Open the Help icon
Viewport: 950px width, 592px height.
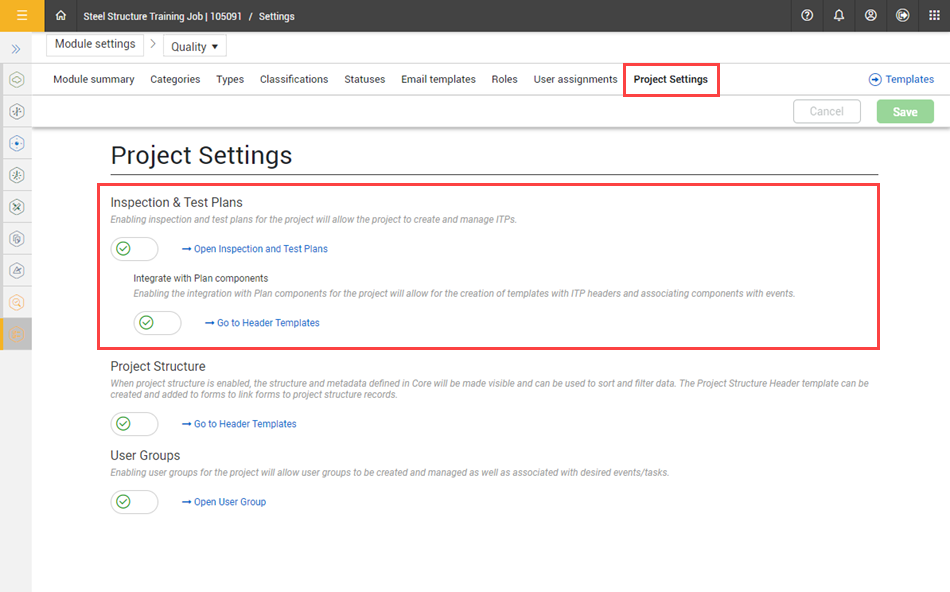pos(807,16)
